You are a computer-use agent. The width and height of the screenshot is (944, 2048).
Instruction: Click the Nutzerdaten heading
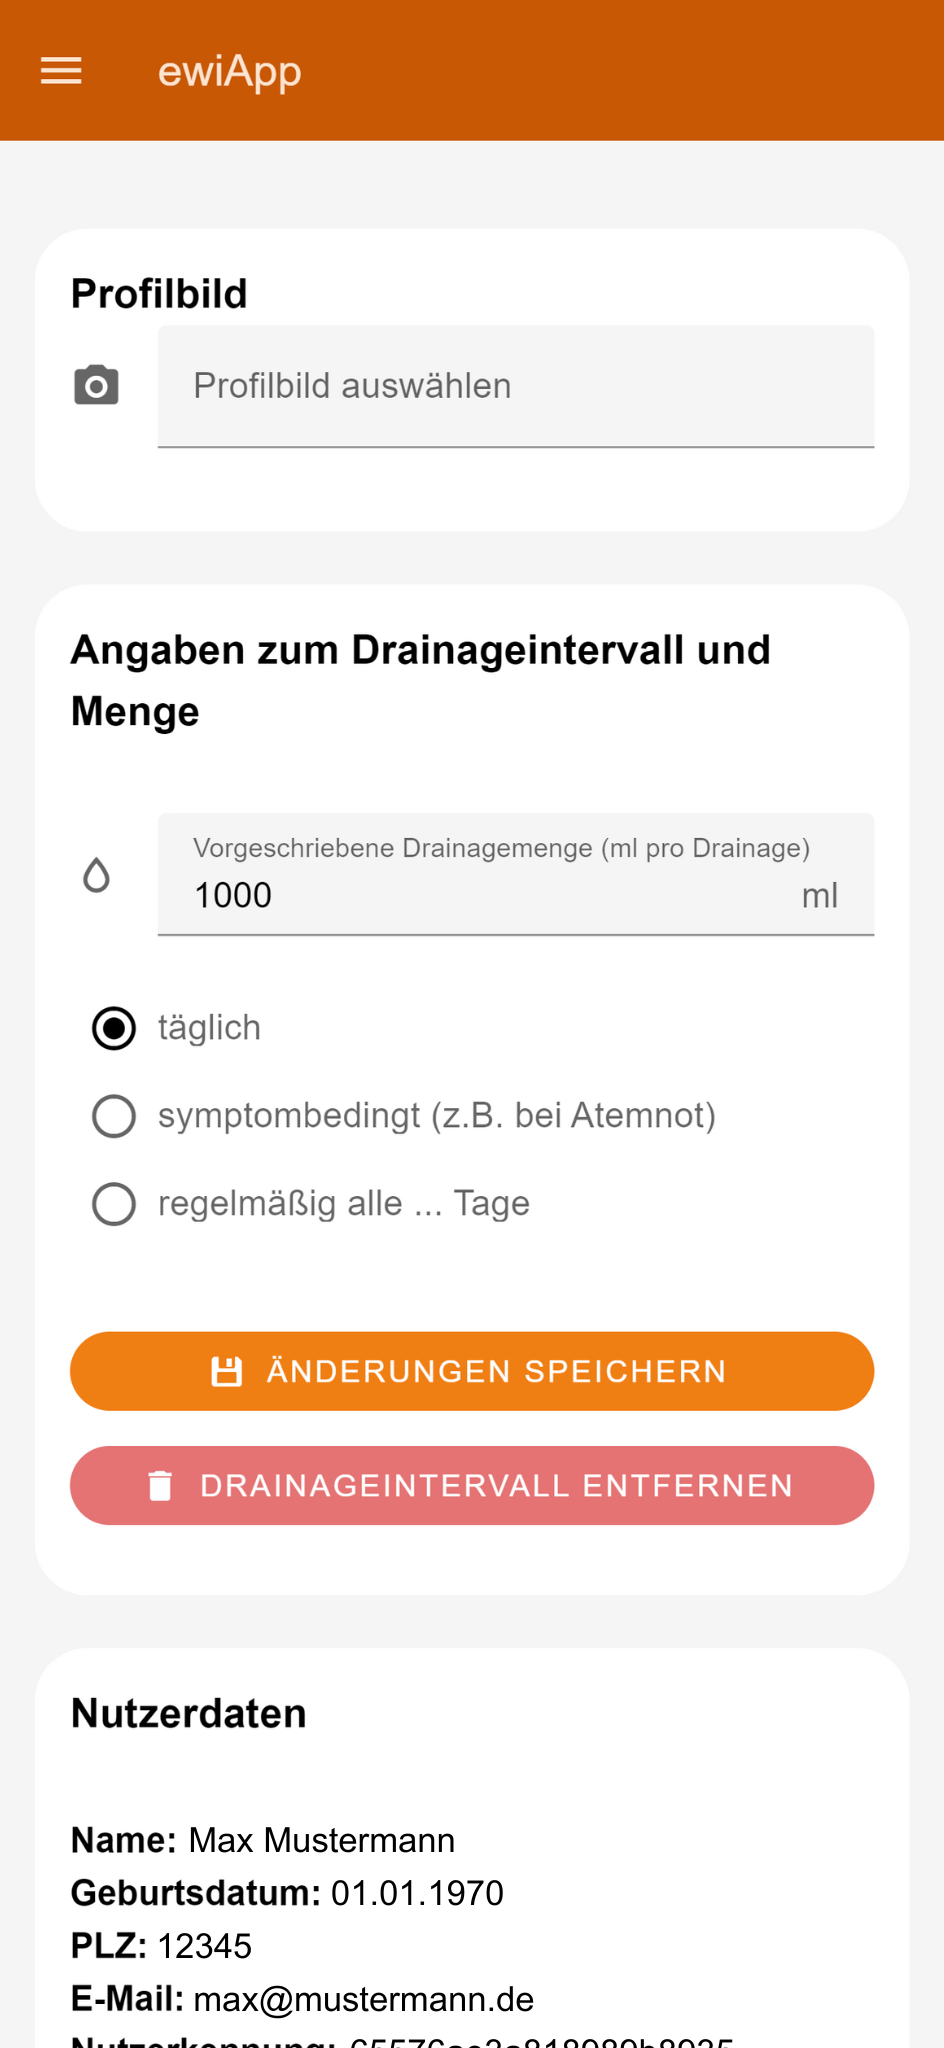tap(189, 1713)
